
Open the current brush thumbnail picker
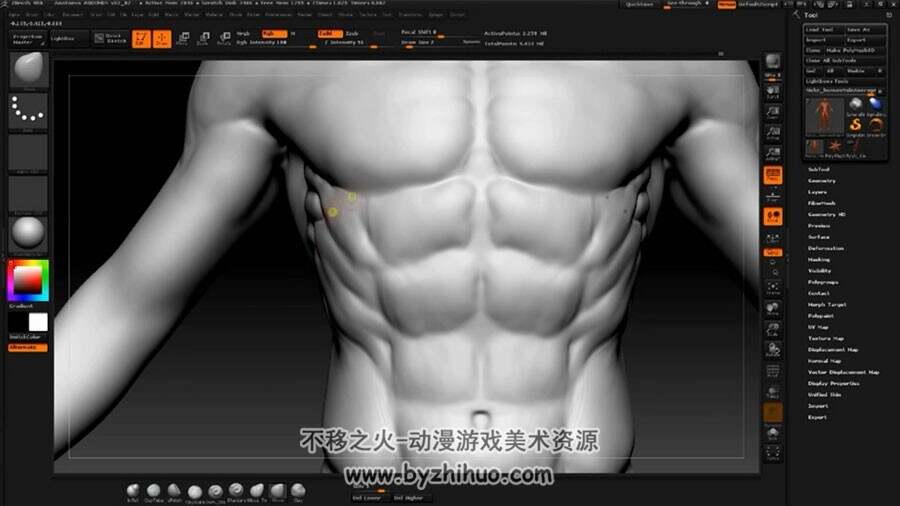pos(28,70)
